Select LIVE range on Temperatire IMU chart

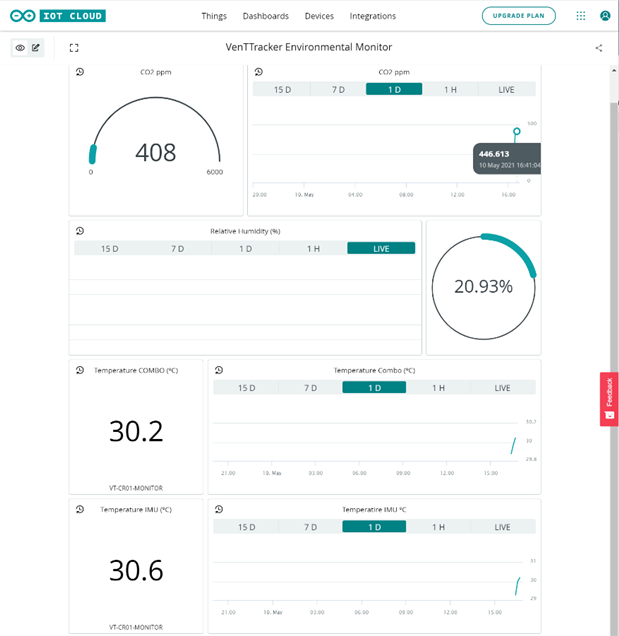(x=503, y=527)
